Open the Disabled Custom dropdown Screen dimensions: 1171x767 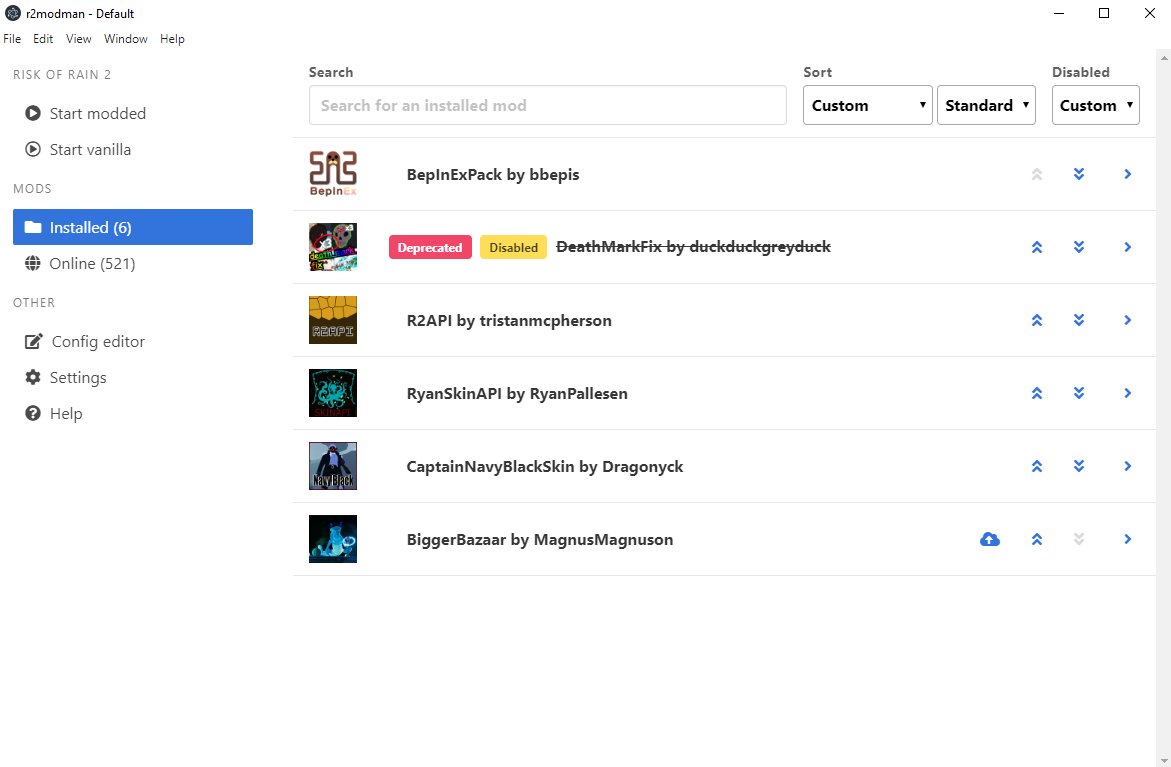(x=1096, y=105)
